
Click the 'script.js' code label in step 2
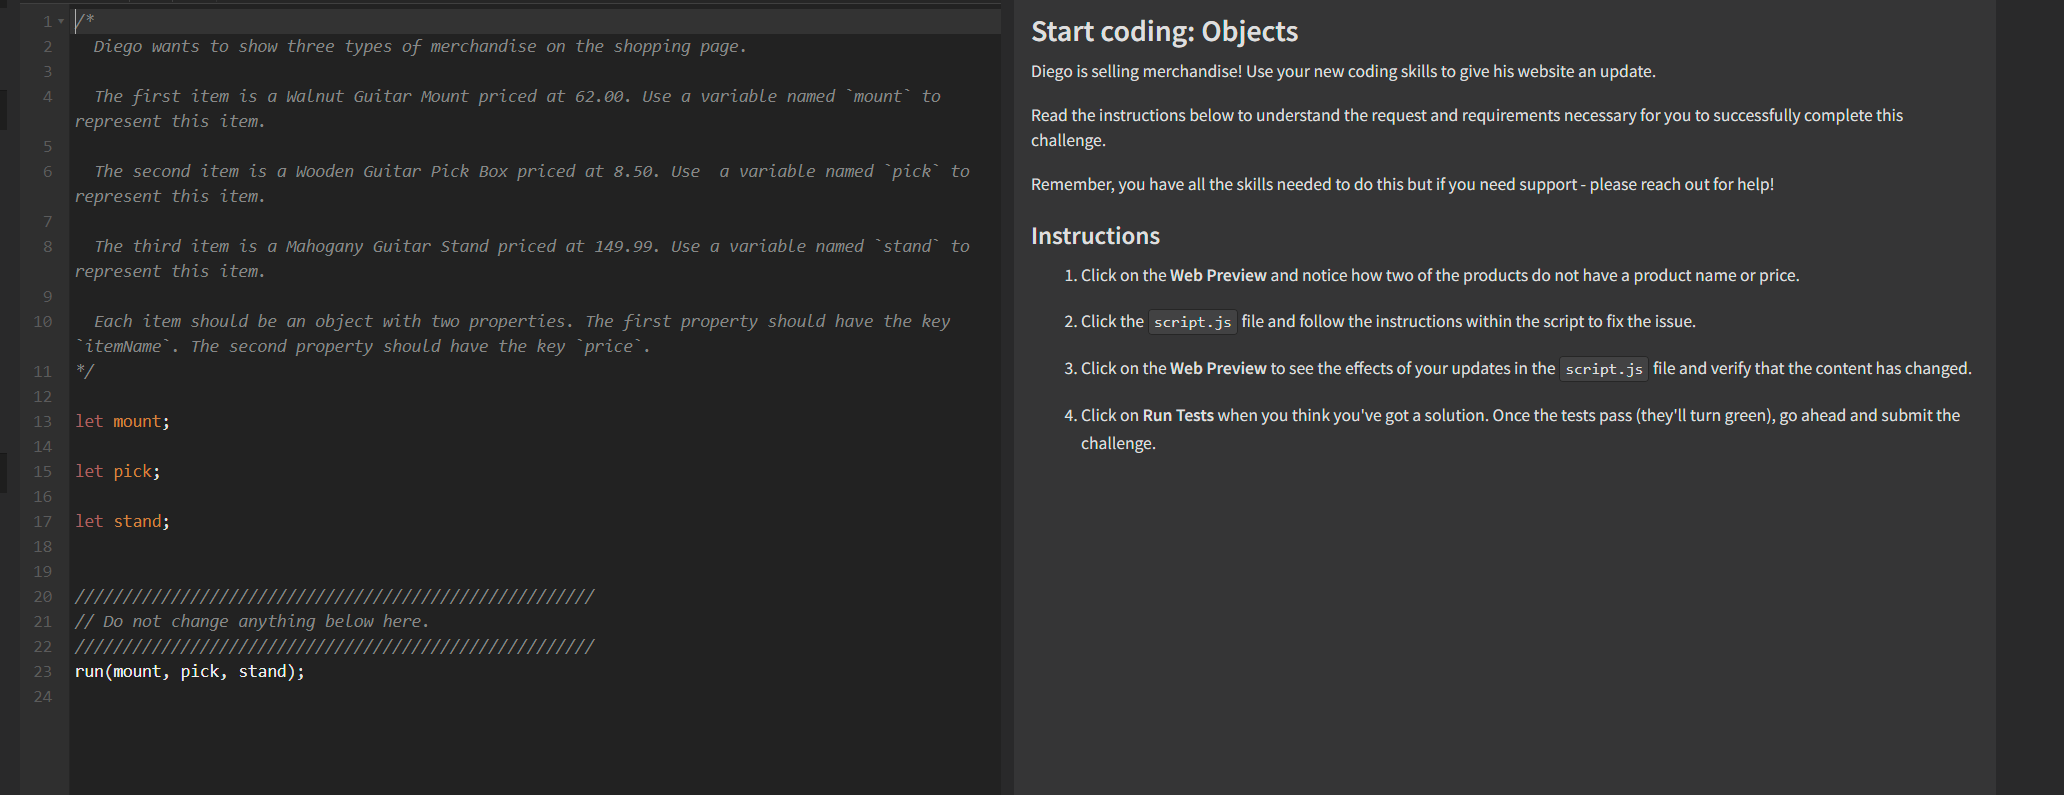point(1192,322)
